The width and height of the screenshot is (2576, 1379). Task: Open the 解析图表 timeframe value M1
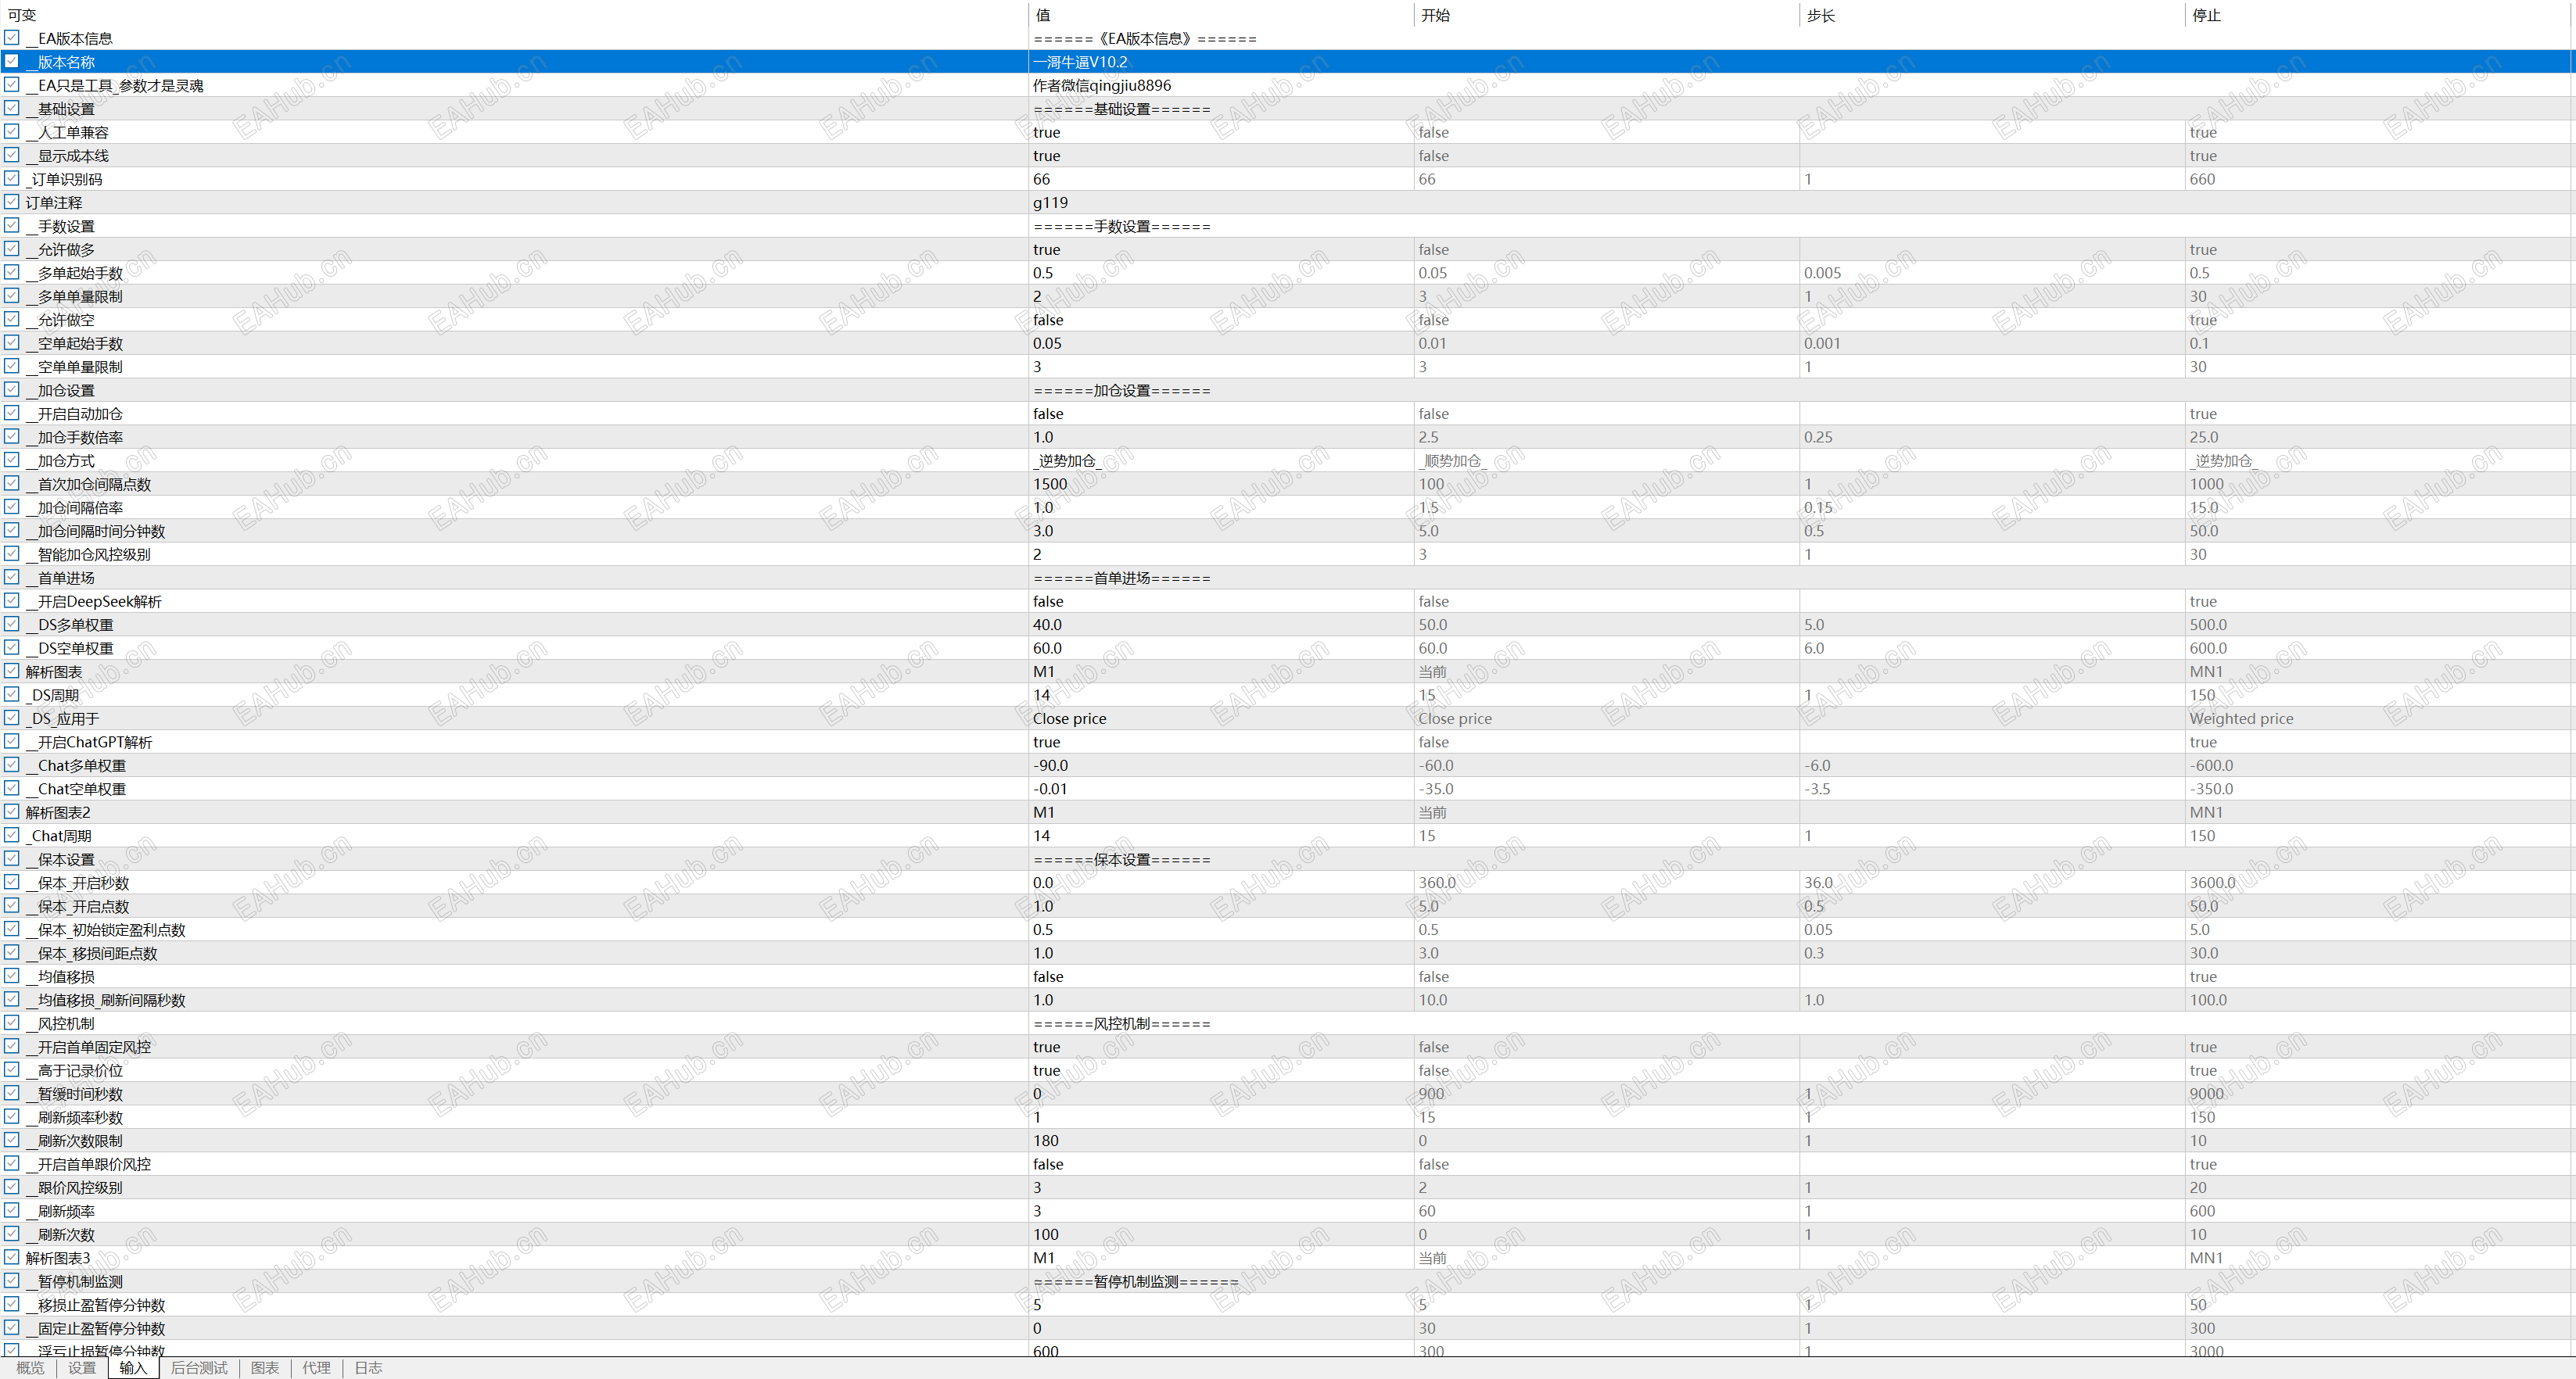[1043, 671]
